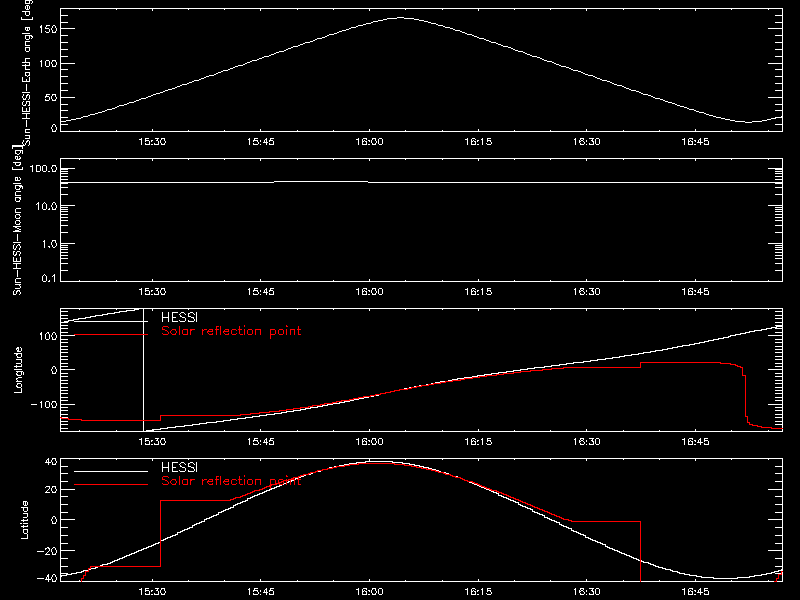Screen dimensions: 800x600
Task: Click the 50 tick label on Earth angle plot
Action: click(x=51, y=98)
